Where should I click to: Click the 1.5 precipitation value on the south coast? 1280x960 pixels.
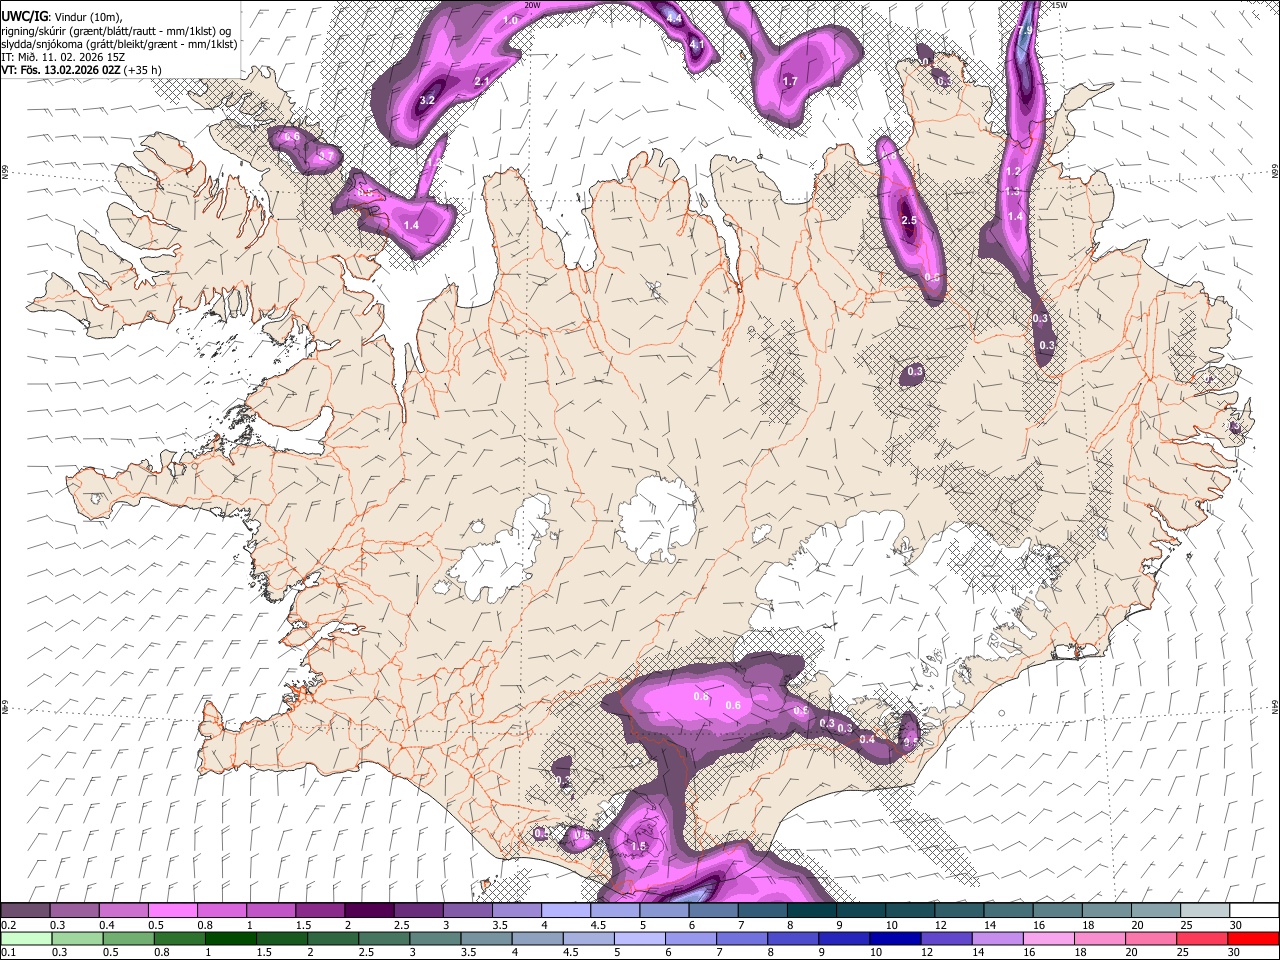tap(640, 846)
